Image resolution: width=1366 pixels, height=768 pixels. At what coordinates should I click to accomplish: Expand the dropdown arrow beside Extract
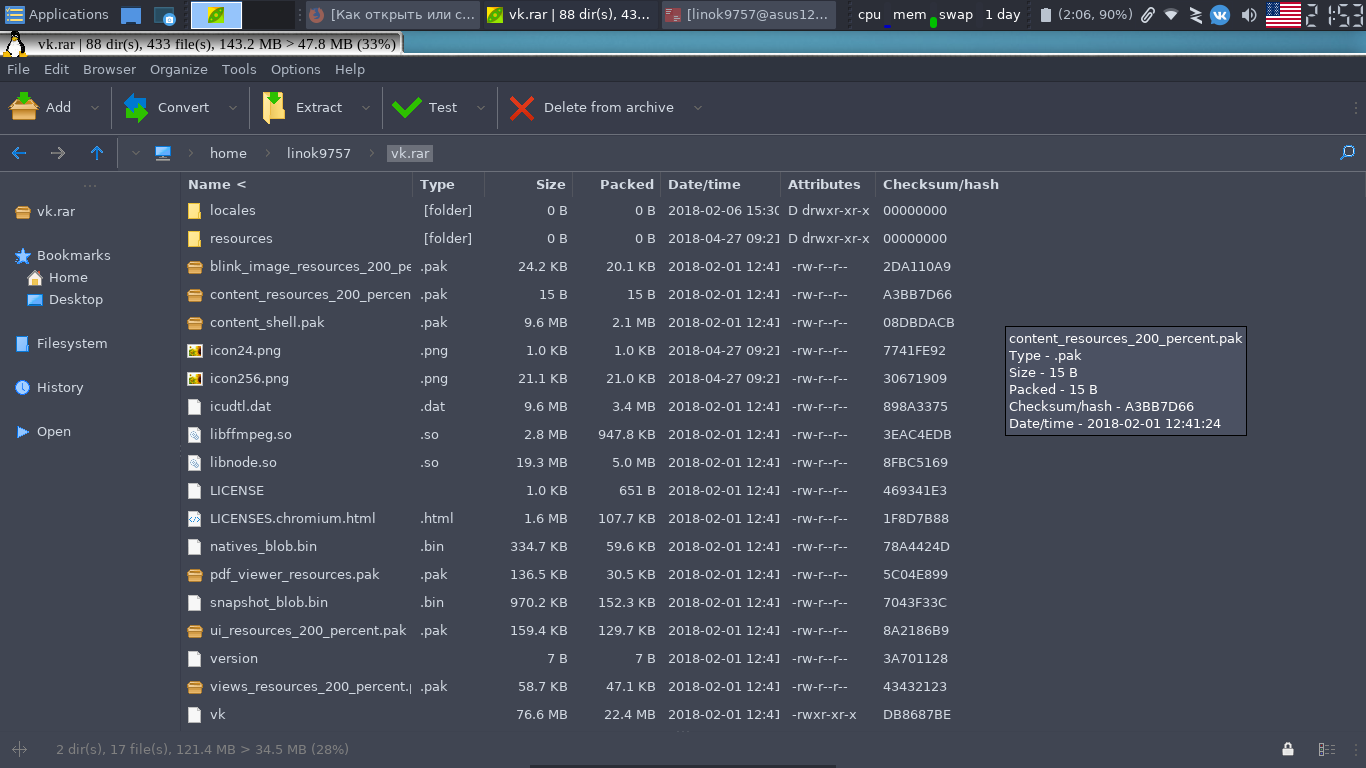[x=366, y=108]
